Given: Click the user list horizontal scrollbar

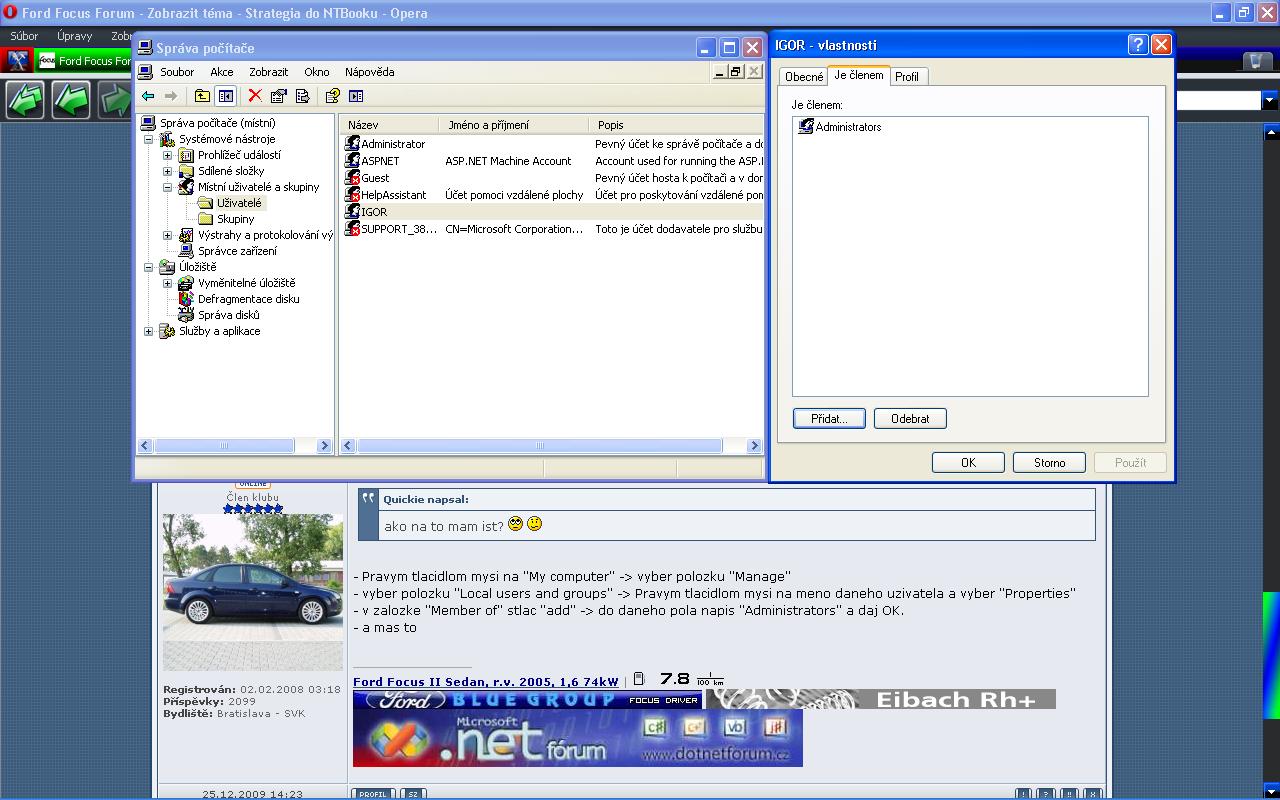Looking at the screenshot, I should 540,446.
